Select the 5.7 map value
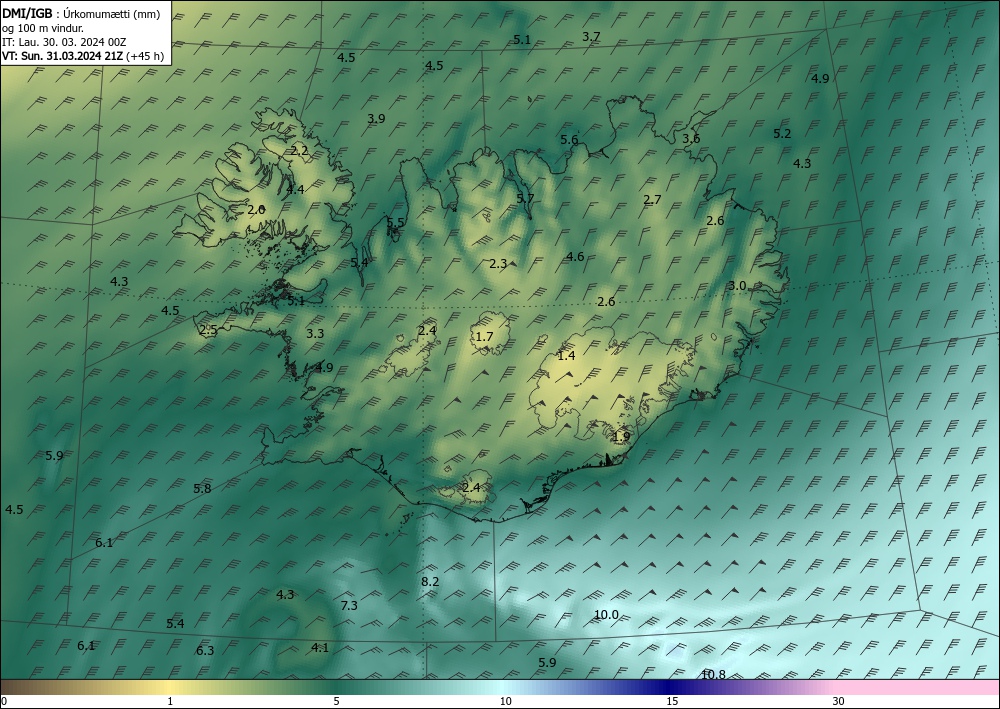The image size is (1000, 709). coord(525,198)
